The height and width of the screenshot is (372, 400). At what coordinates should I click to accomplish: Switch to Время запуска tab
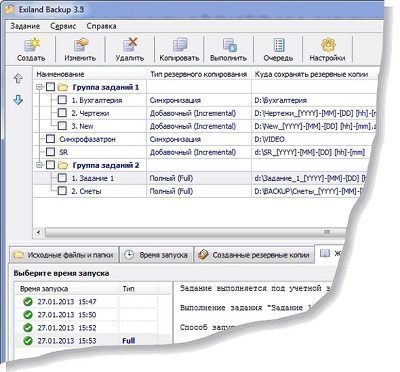(156, 255)
